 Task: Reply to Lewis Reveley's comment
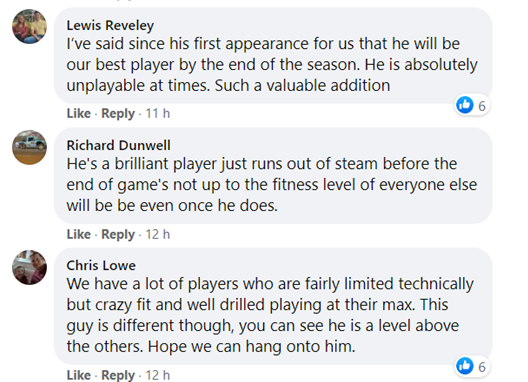tap(118, 114)
